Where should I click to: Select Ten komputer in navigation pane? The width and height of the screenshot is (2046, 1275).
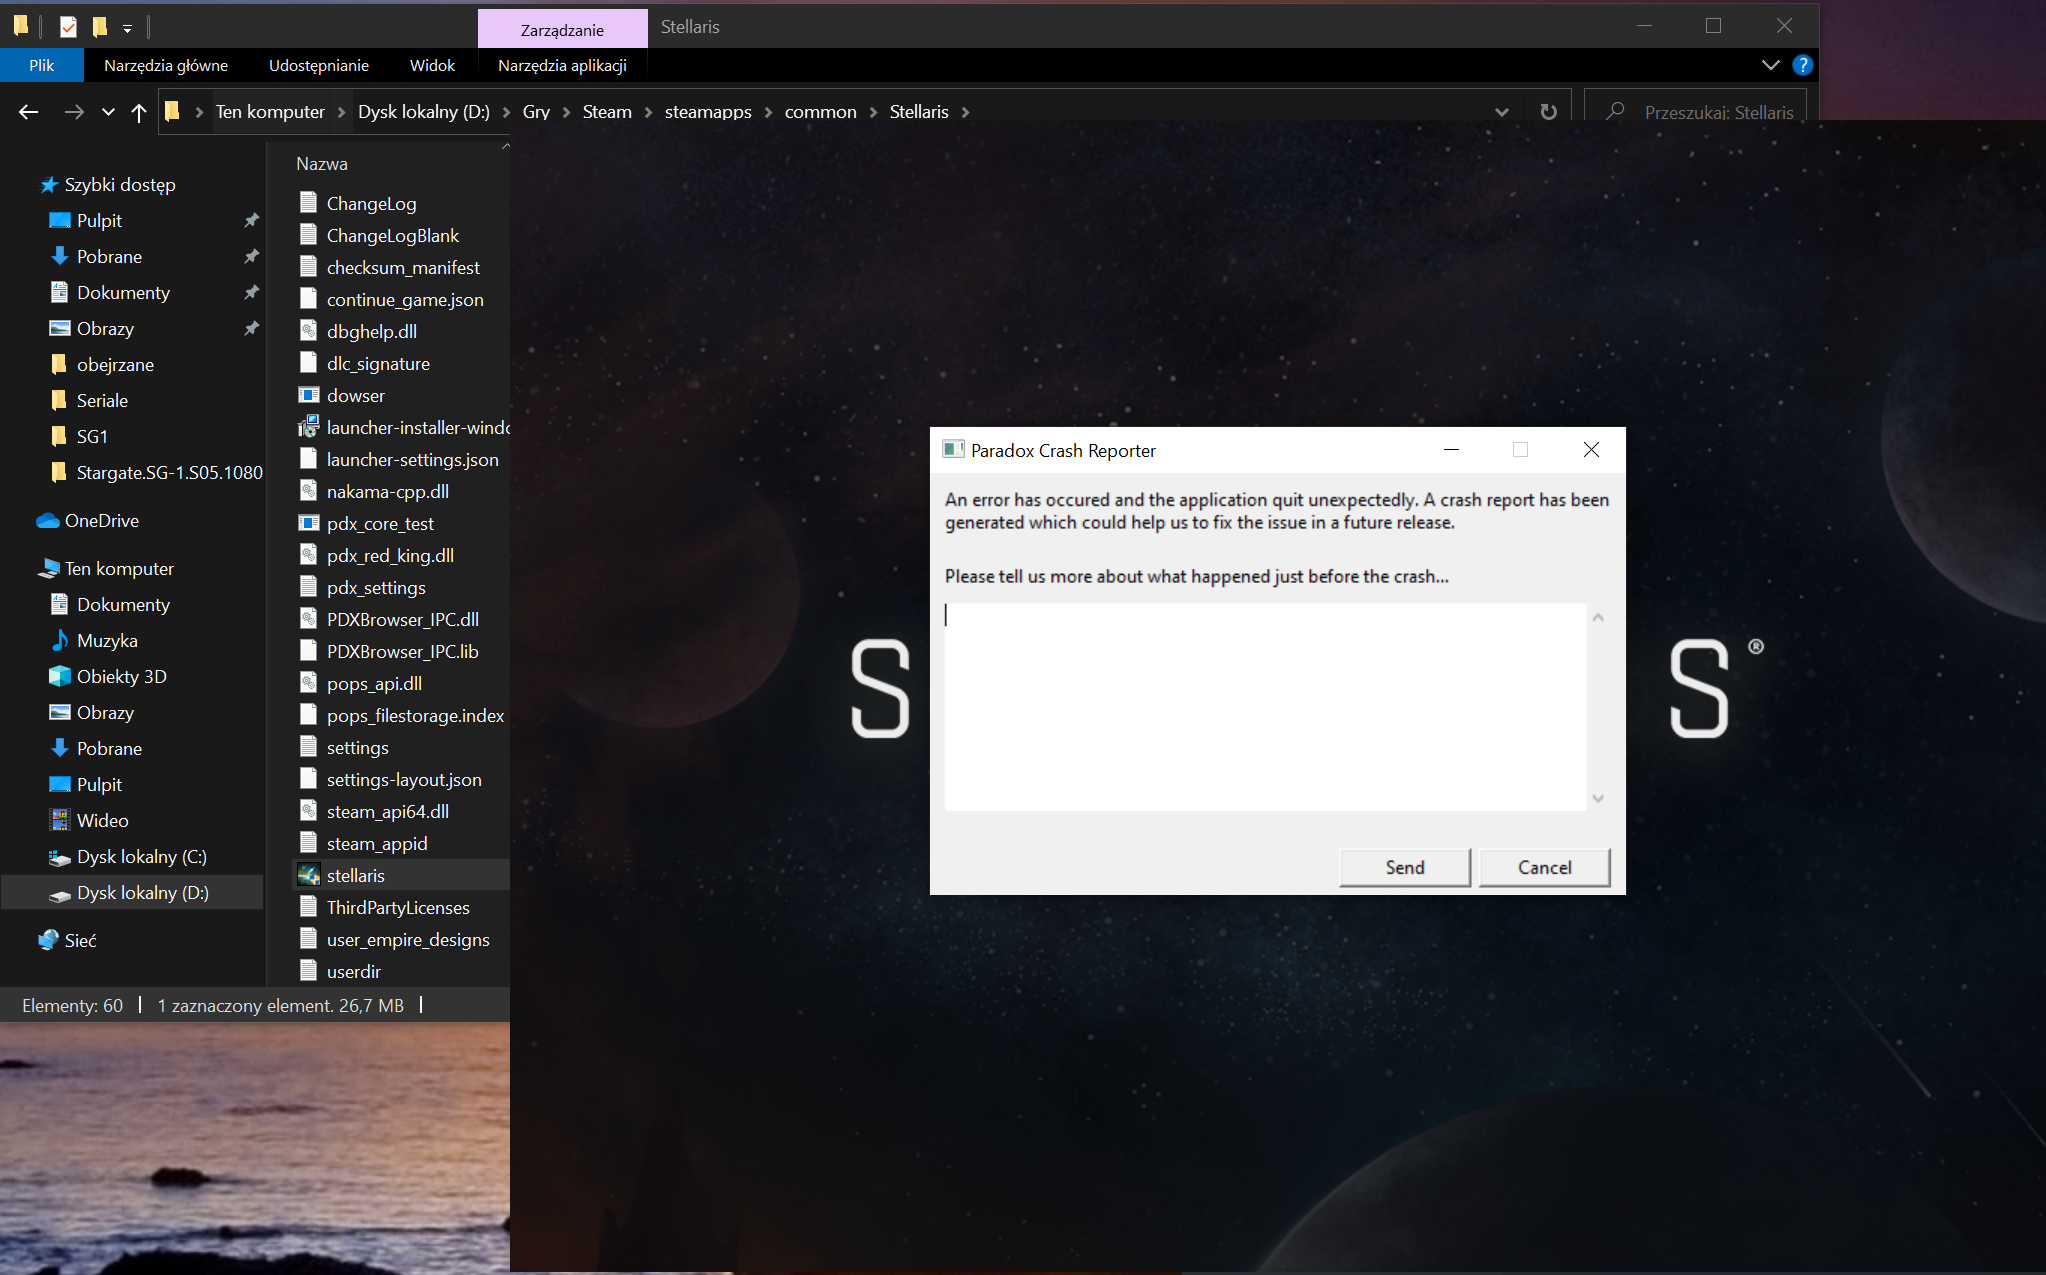pyautogui.click(x=119, y=568)
